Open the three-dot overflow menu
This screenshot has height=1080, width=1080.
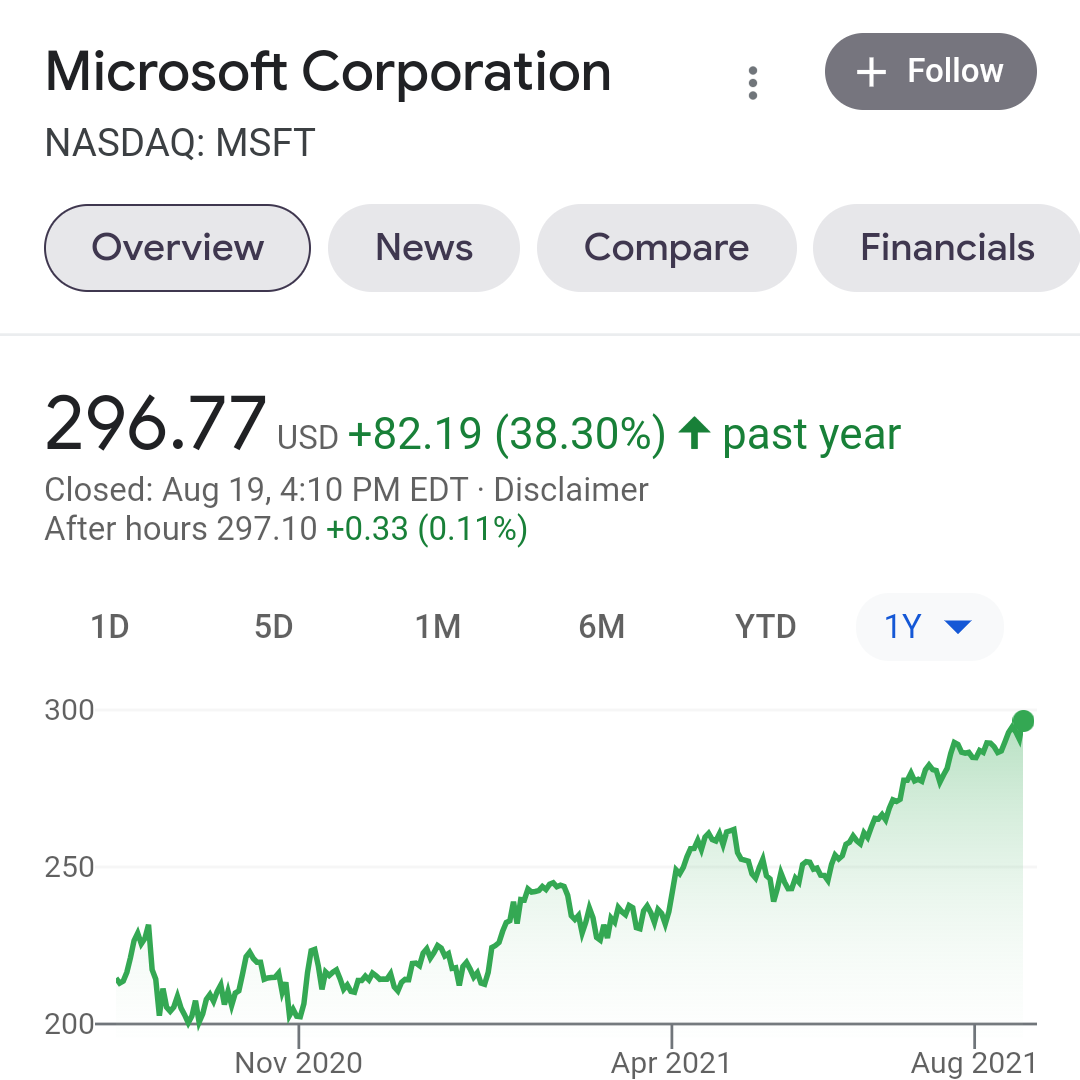pos(752,84)
